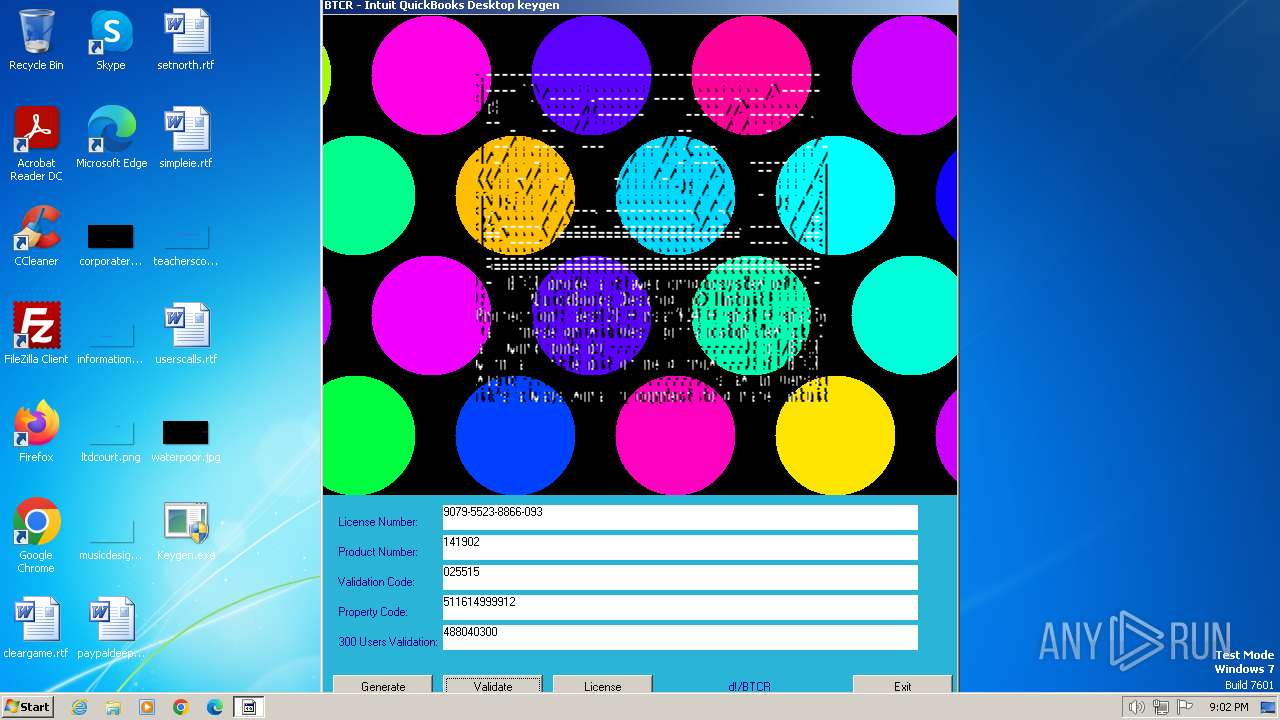Focus the Property Code field
Image resolution: width=1280 pixels, height=720 pixels.
pos(680,607)
